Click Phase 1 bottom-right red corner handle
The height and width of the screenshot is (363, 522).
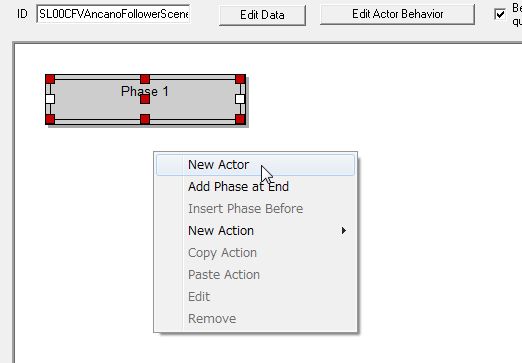[x=240, y=119]
